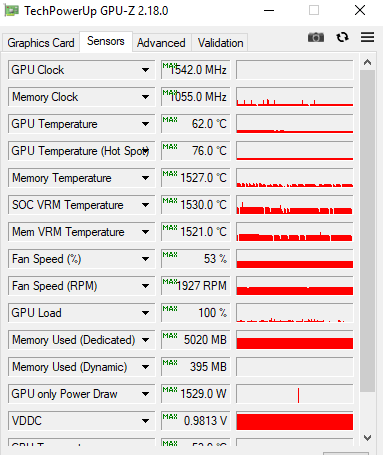This screenshot has height=455, width=383.
Task: Click the scrollbar up arrow
Action: [368, 62]
